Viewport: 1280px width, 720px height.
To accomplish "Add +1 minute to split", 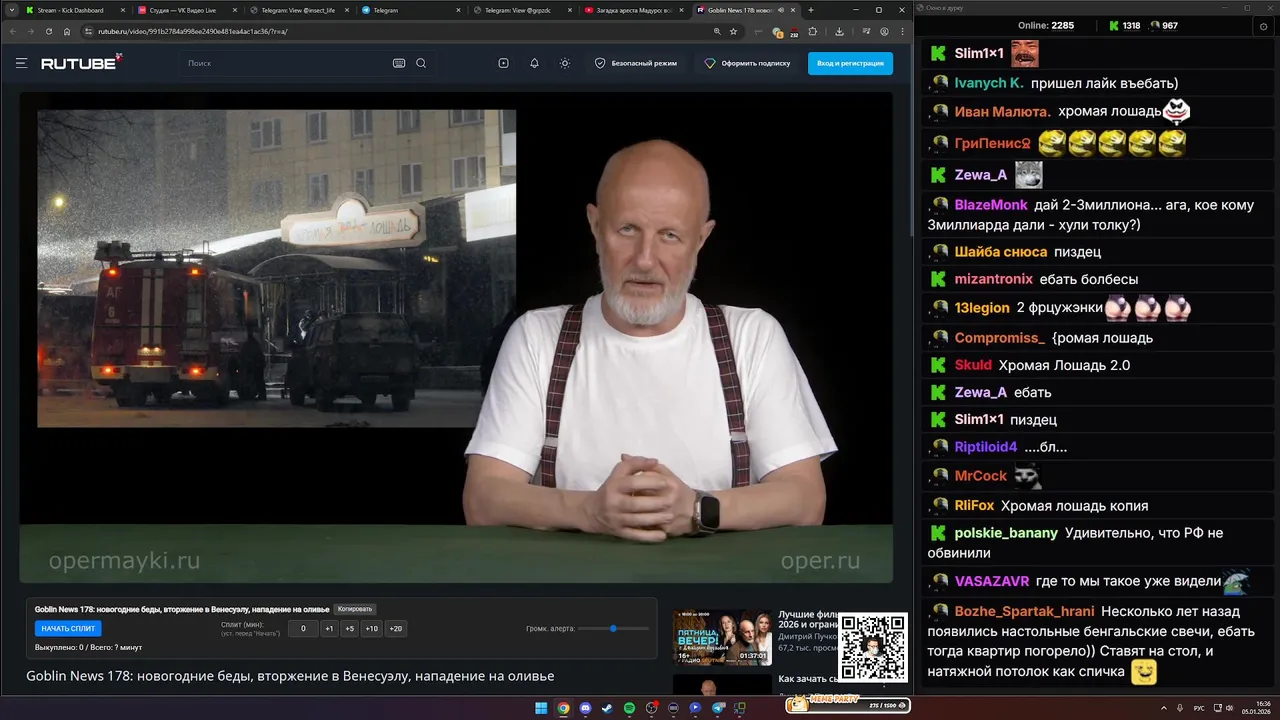I will pos(329,628).
